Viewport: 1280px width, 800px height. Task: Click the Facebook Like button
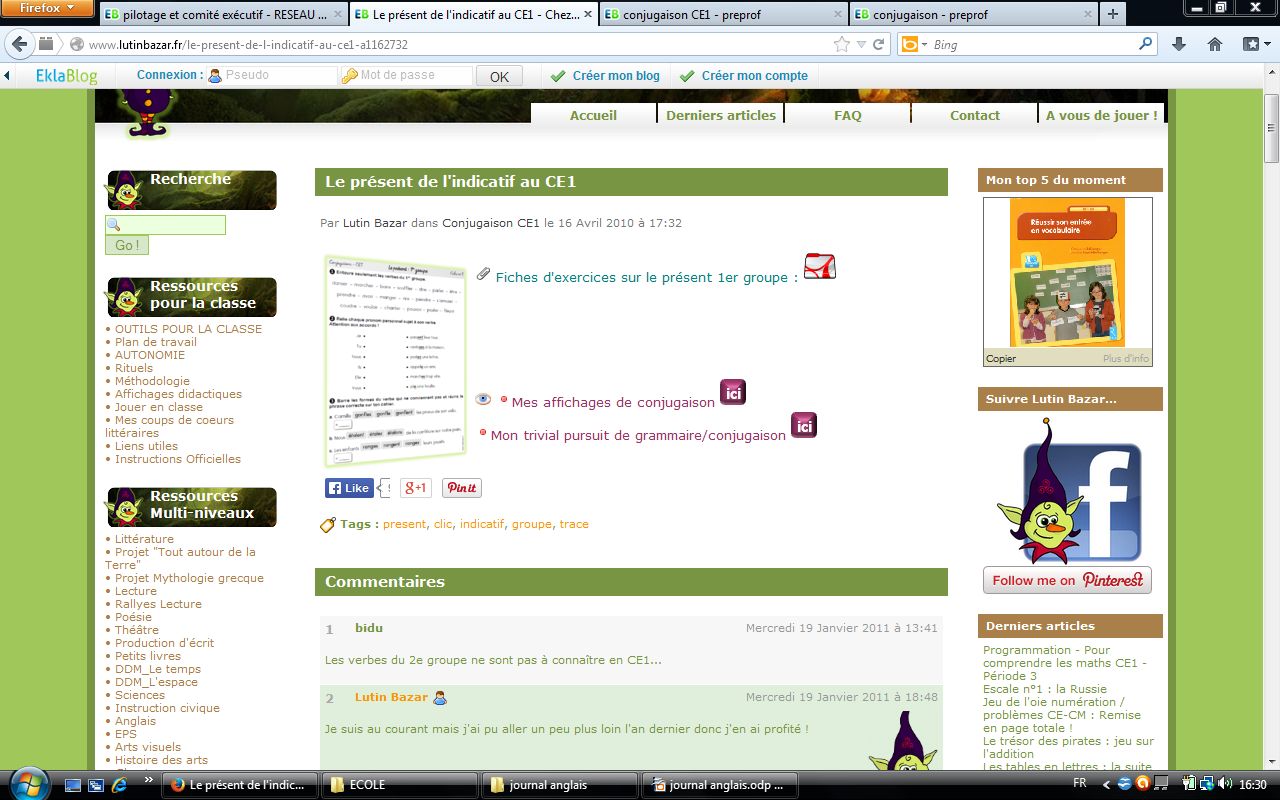(x=349, y=488)
